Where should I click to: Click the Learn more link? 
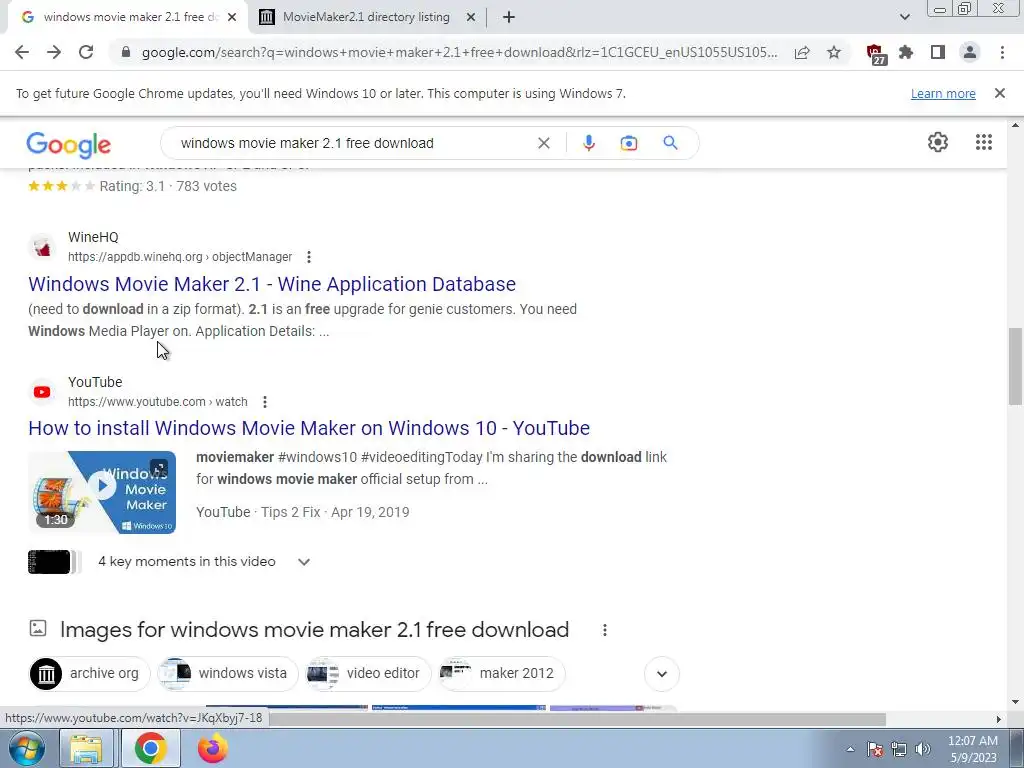pos(943,94)
